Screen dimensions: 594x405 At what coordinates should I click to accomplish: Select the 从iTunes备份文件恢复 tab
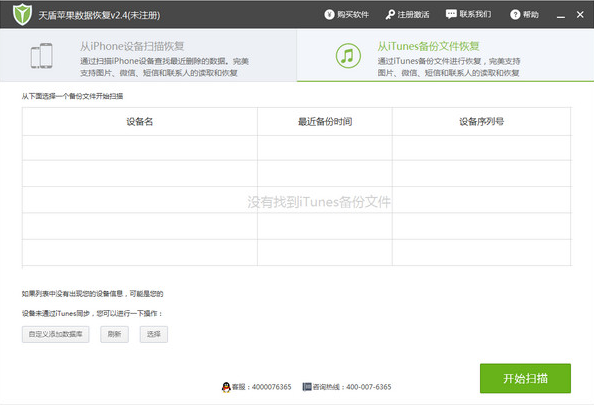point(445,55)
